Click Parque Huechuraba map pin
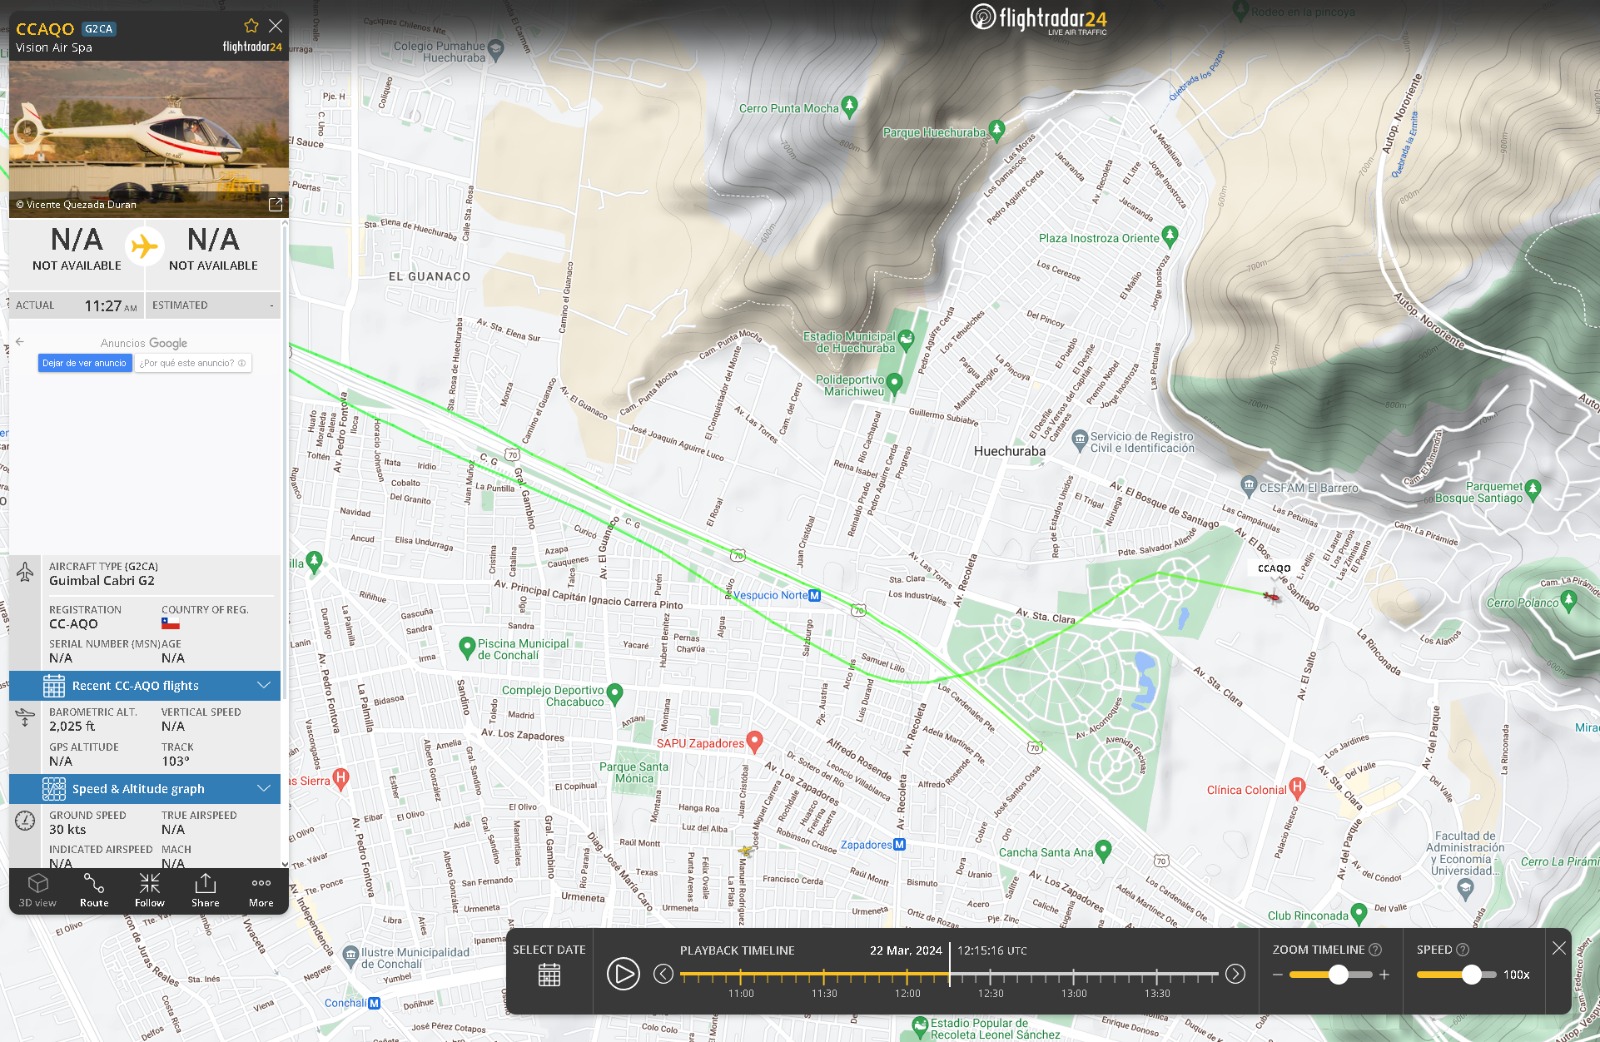 [996, 129]
